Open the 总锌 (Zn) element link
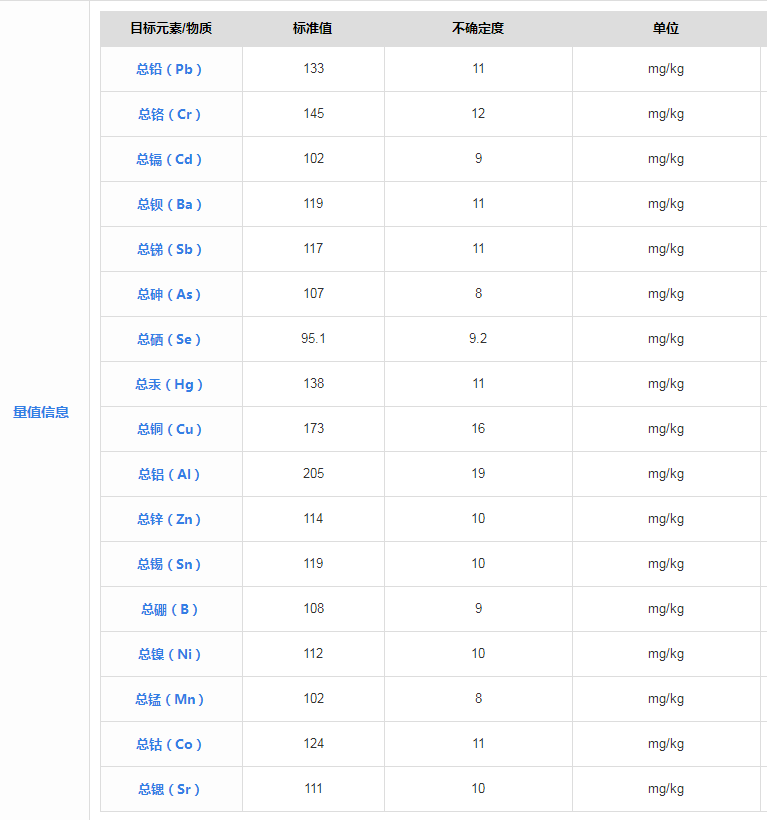Viewport: 767px width, 820px height. (170, 519)
